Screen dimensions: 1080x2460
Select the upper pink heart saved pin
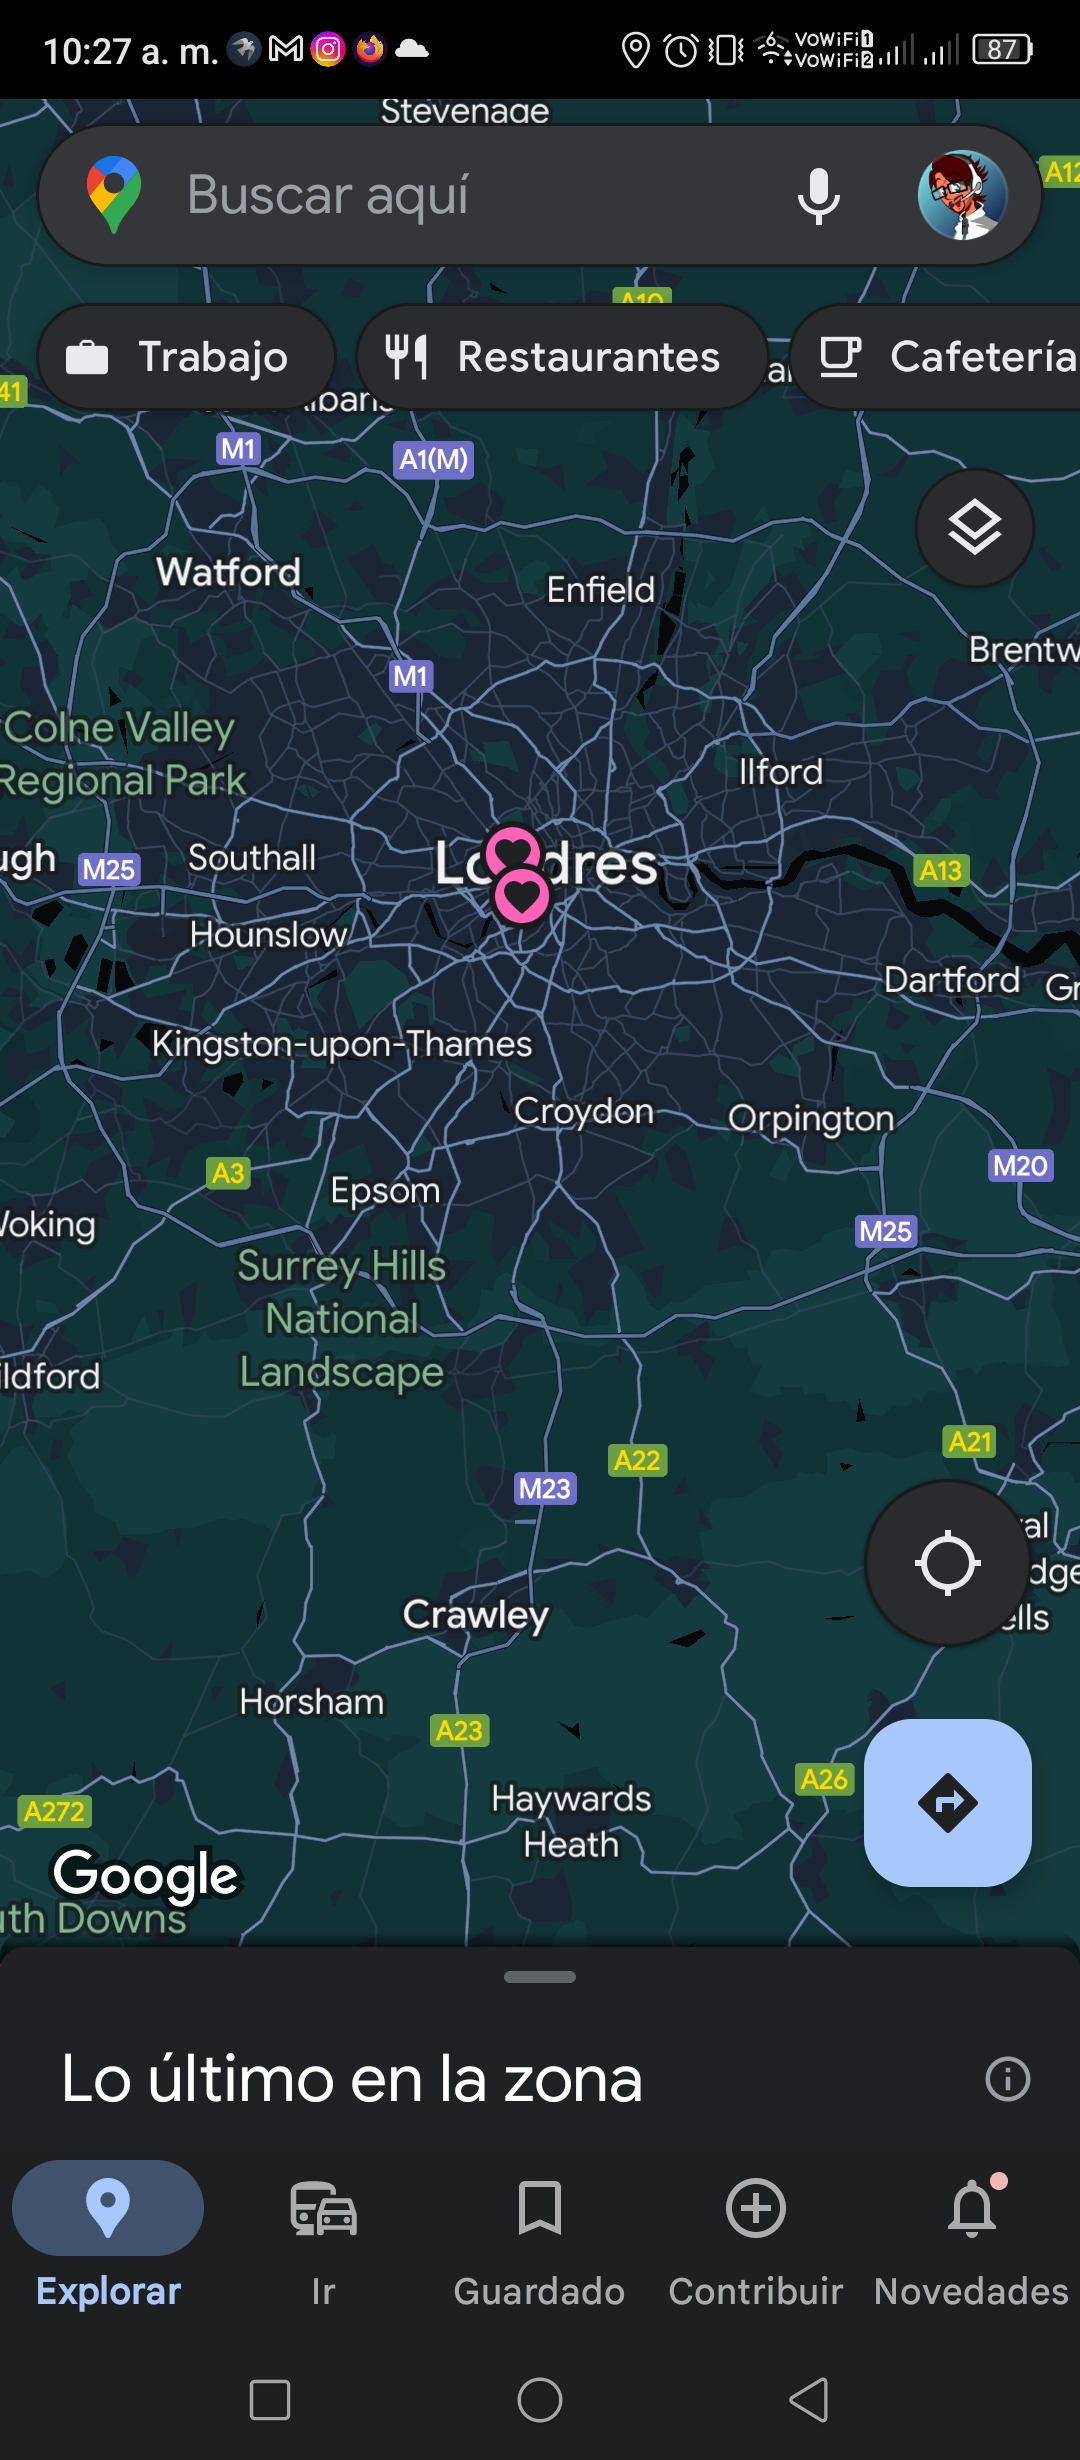513,850
